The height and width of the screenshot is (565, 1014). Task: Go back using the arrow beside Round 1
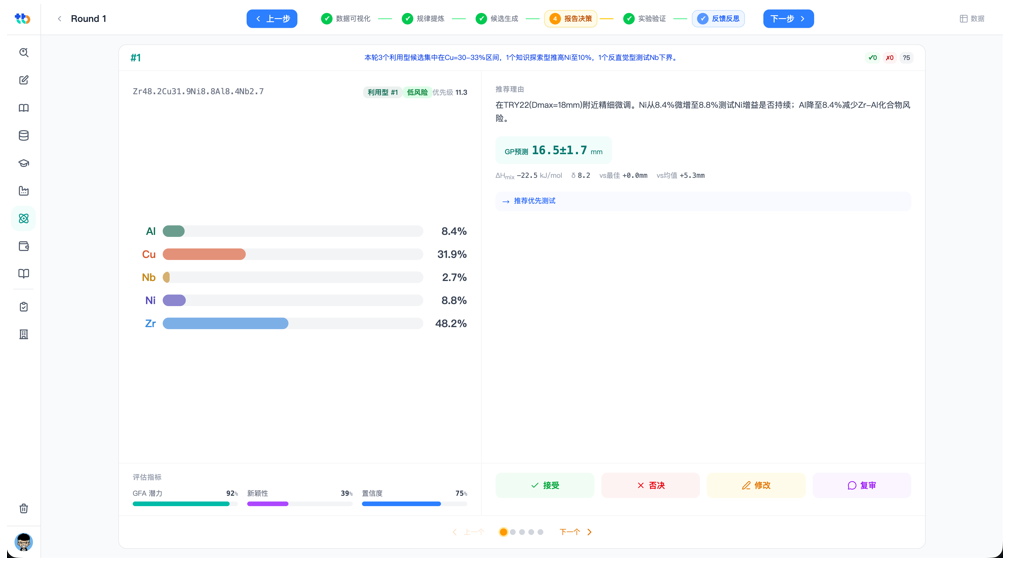(59, 19)
